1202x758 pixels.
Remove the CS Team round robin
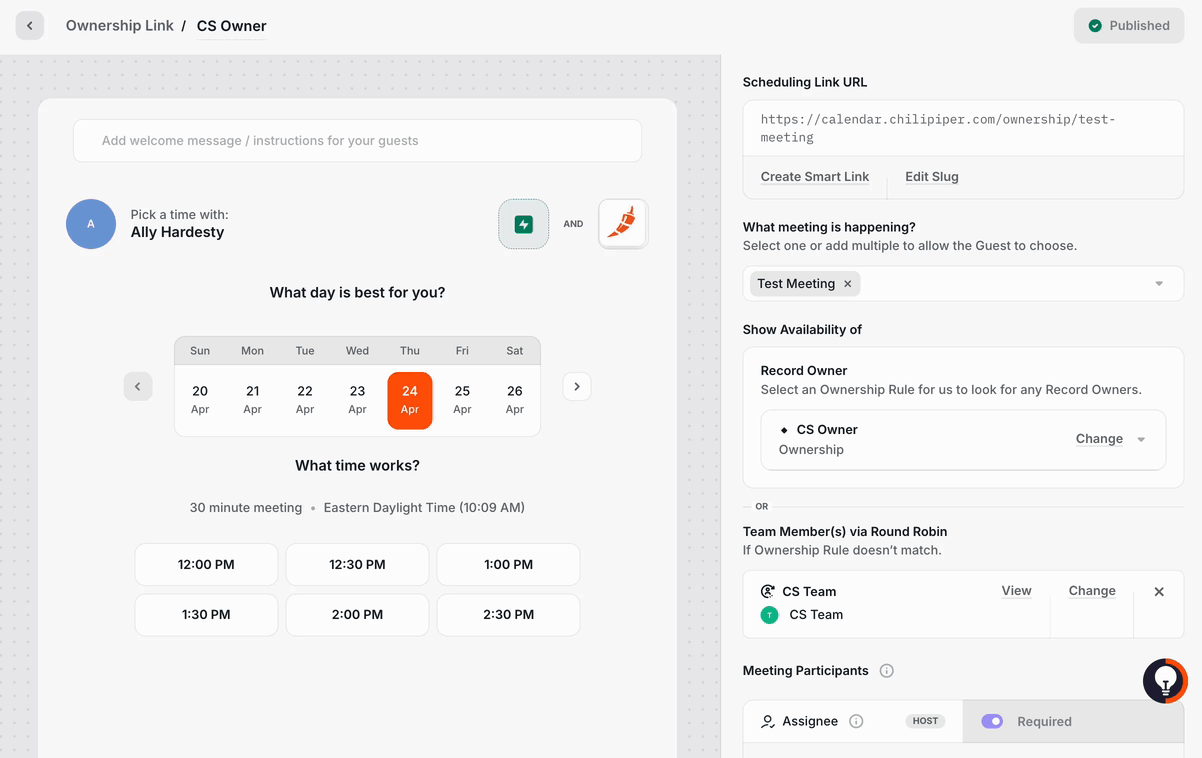(x=1159, y=592)
